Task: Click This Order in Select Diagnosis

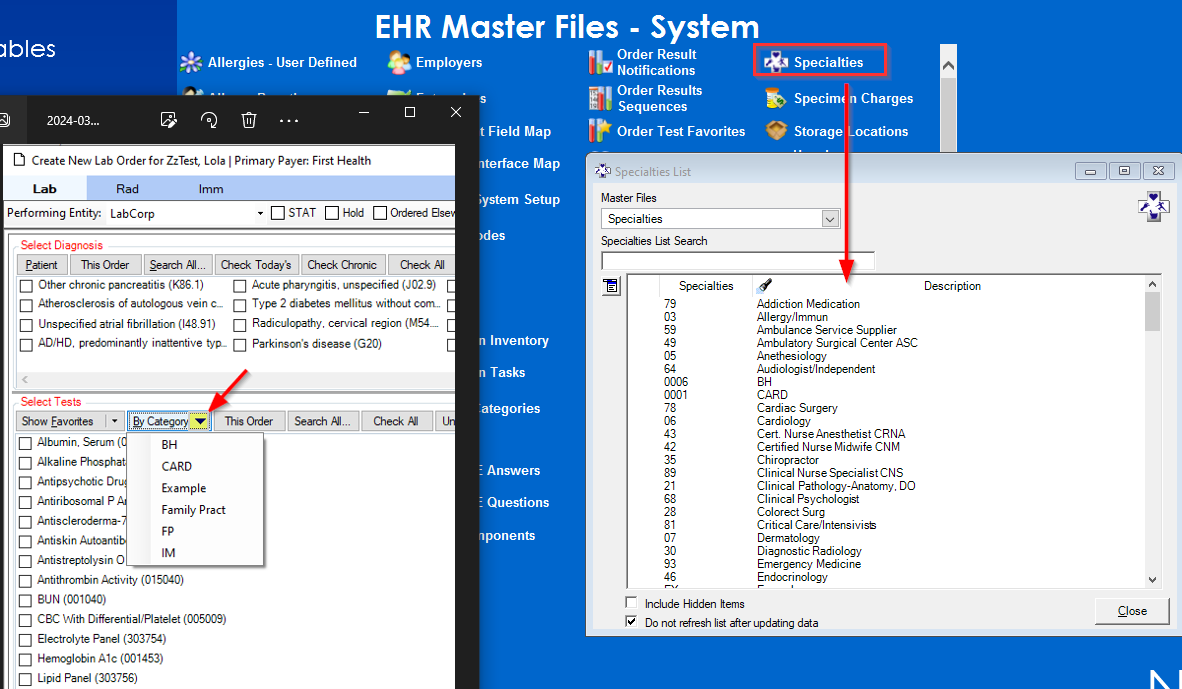Action: (x=105, y=265)
